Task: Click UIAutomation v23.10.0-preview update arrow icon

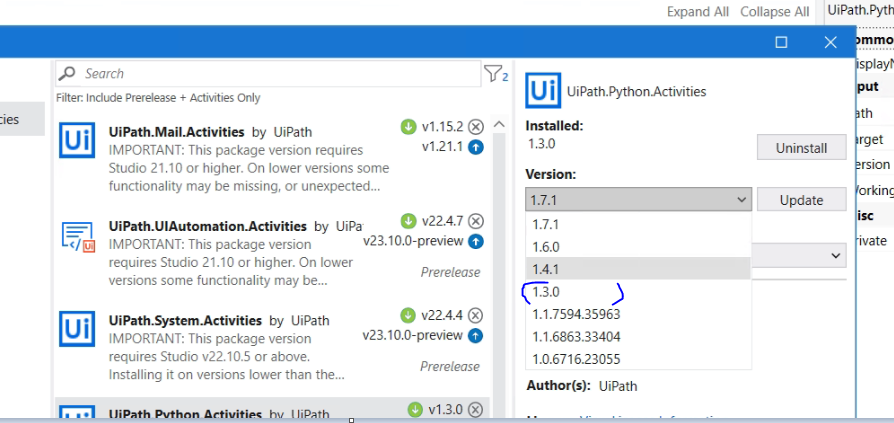Action: pos(476,241)
